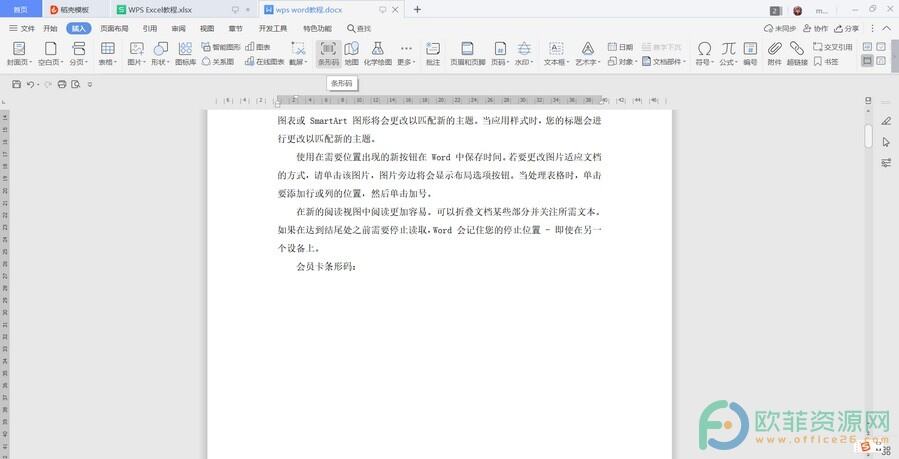Insert an Online Chart (在线图表)
The width and height of the screenshot is (899, 459).
pos(265,61)
